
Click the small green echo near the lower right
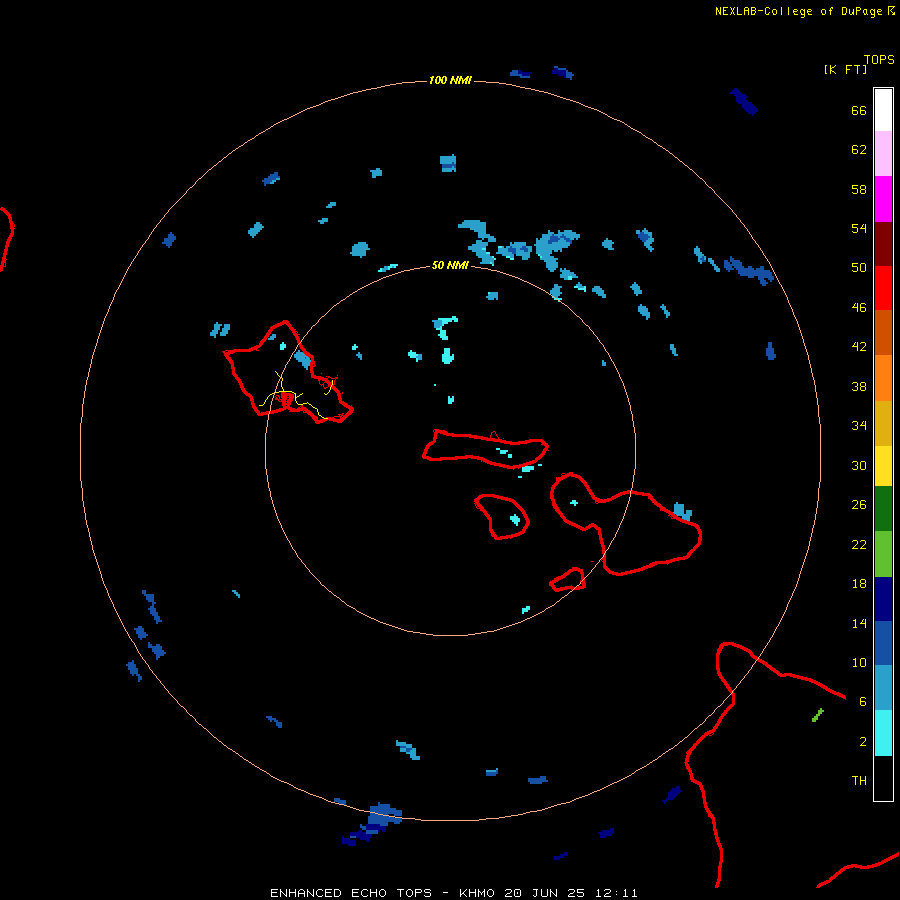pos(818,715)
